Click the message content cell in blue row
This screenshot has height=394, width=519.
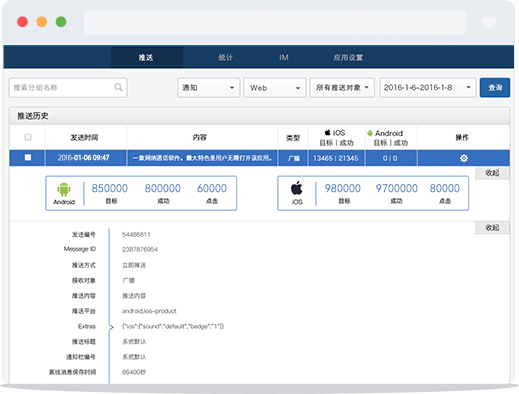[202, 158]
